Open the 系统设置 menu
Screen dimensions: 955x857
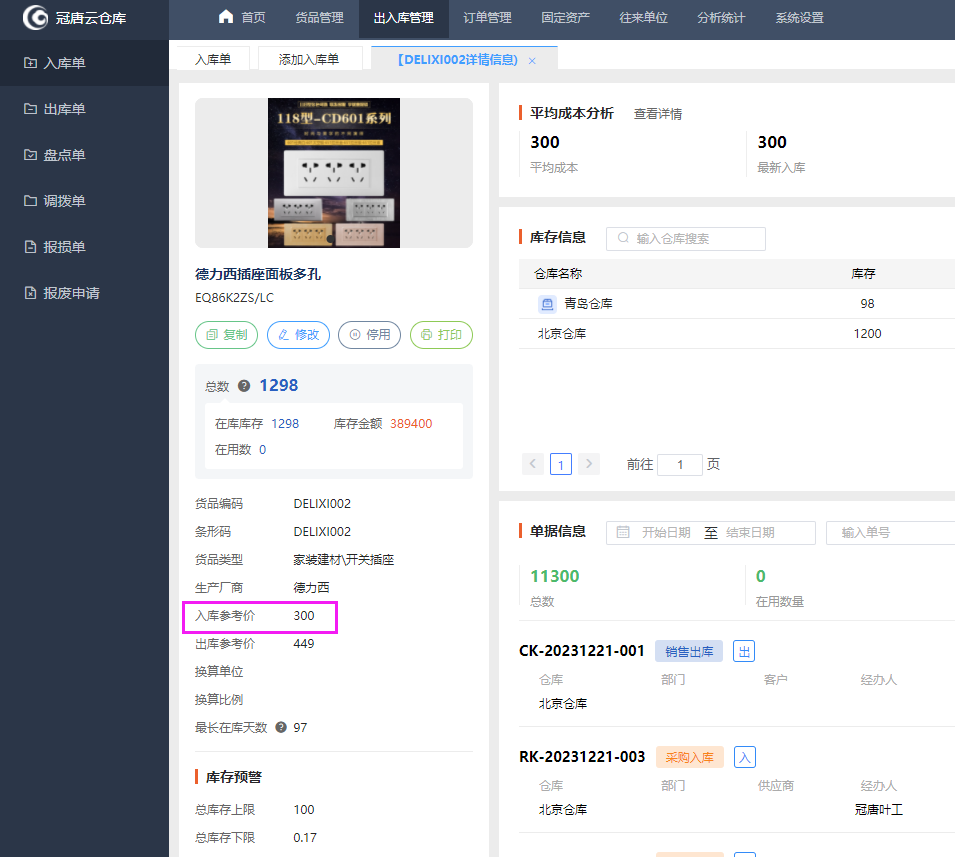799,18
